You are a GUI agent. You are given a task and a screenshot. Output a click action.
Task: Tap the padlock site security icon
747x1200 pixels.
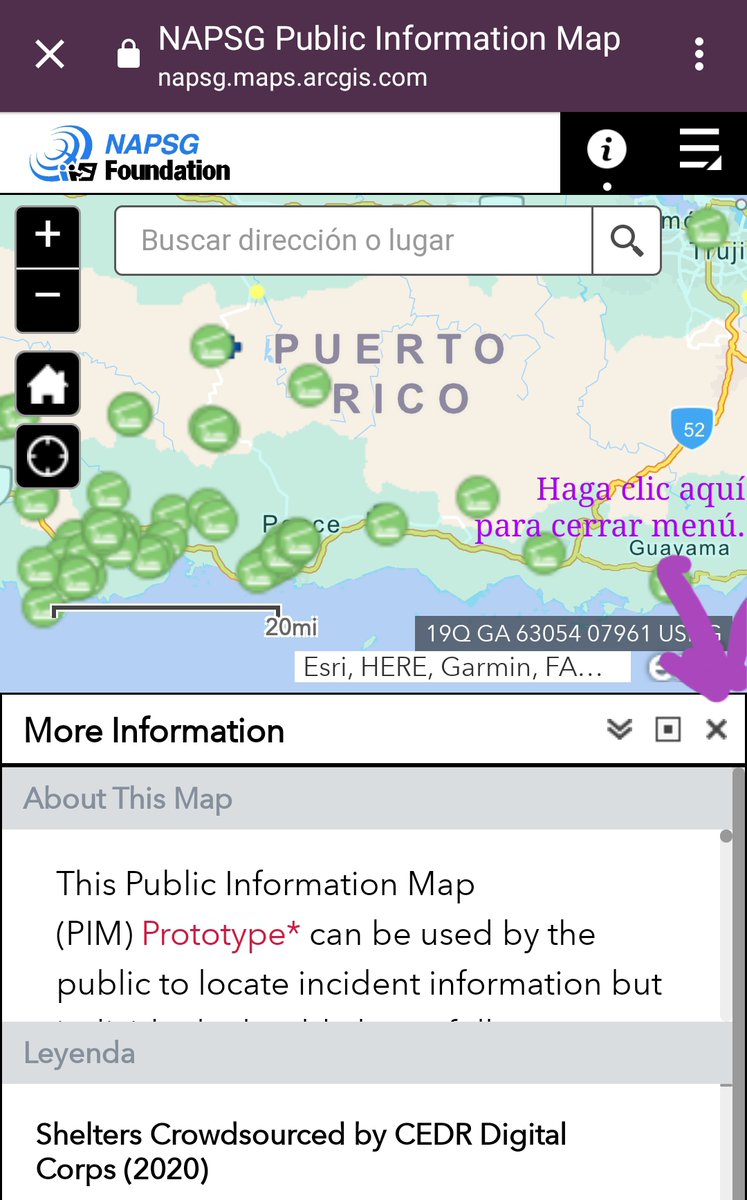tap(128, 55)
